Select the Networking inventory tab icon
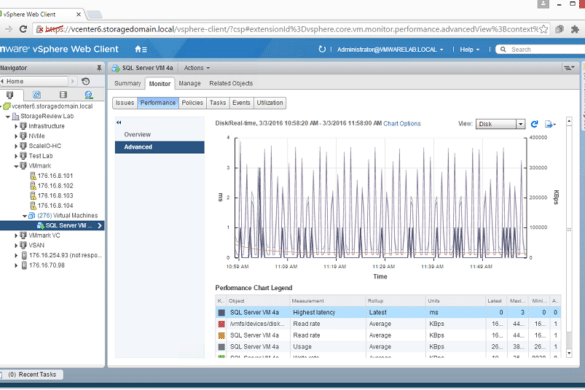Screen dimensions: 585x390 [x=88, y=95]
